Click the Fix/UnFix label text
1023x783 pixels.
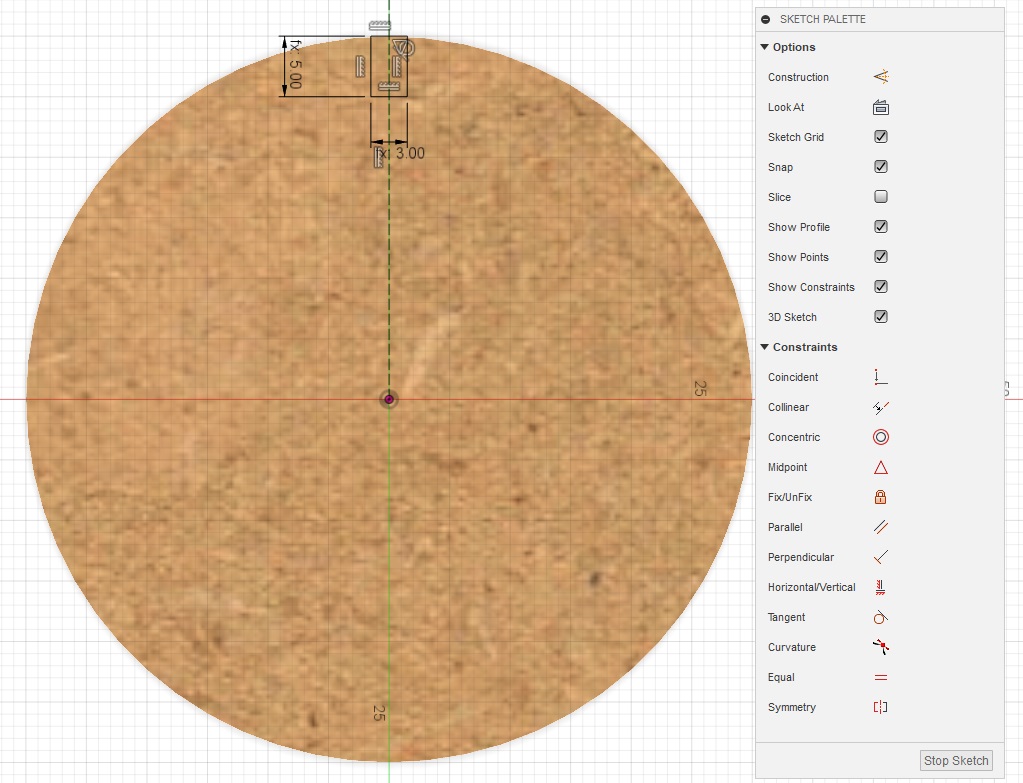(x=789, y=497)
